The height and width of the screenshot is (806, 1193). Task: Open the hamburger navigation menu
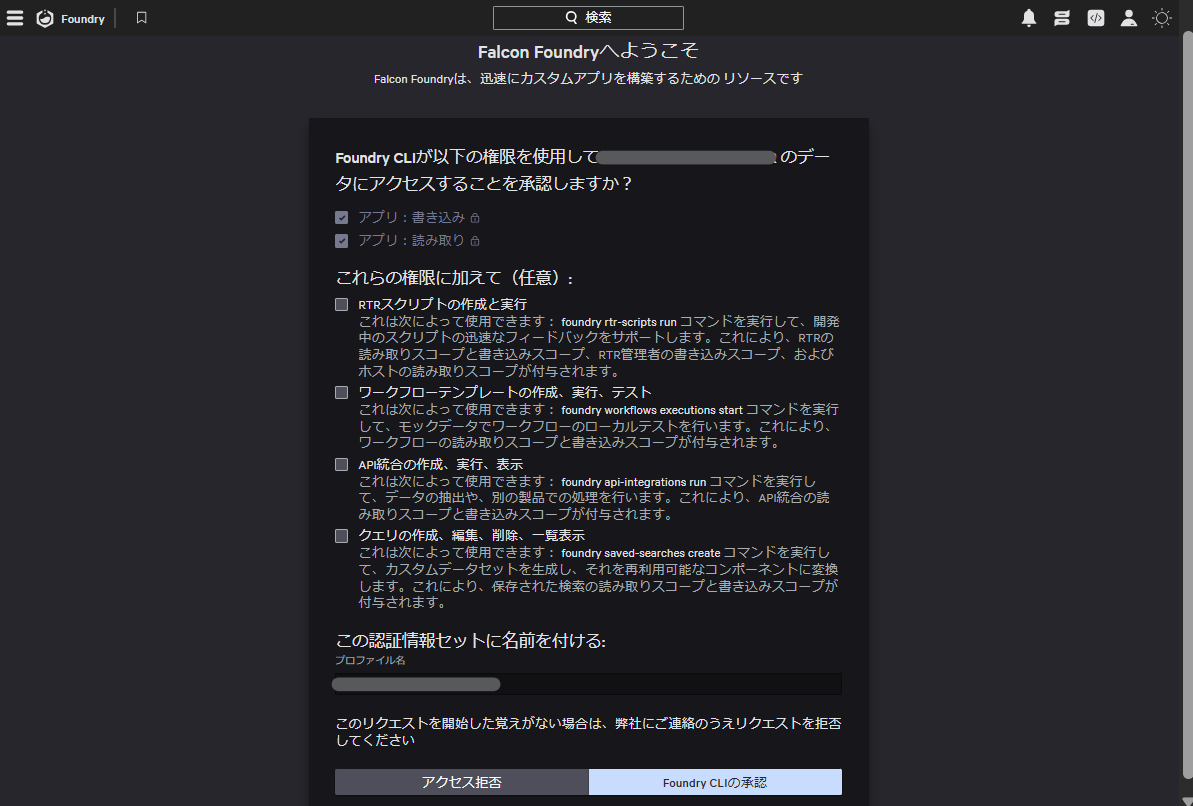coord(15,17)
